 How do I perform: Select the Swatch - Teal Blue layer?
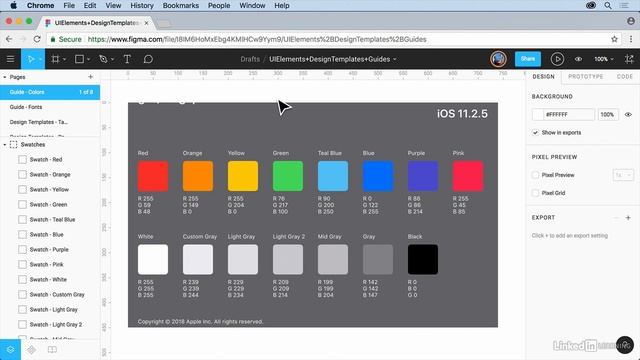[52, 220]
